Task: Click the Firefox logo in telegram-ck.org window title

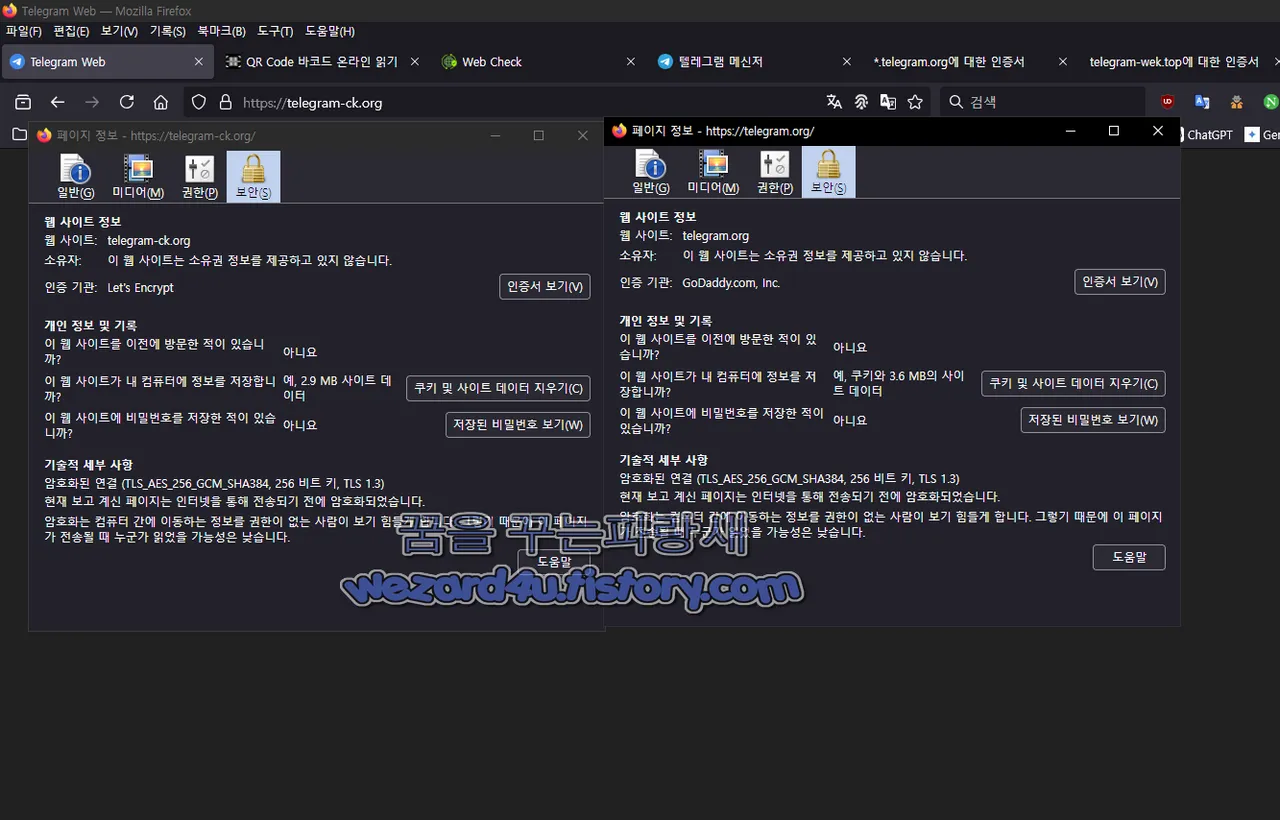Action: (x=44, y=135)
